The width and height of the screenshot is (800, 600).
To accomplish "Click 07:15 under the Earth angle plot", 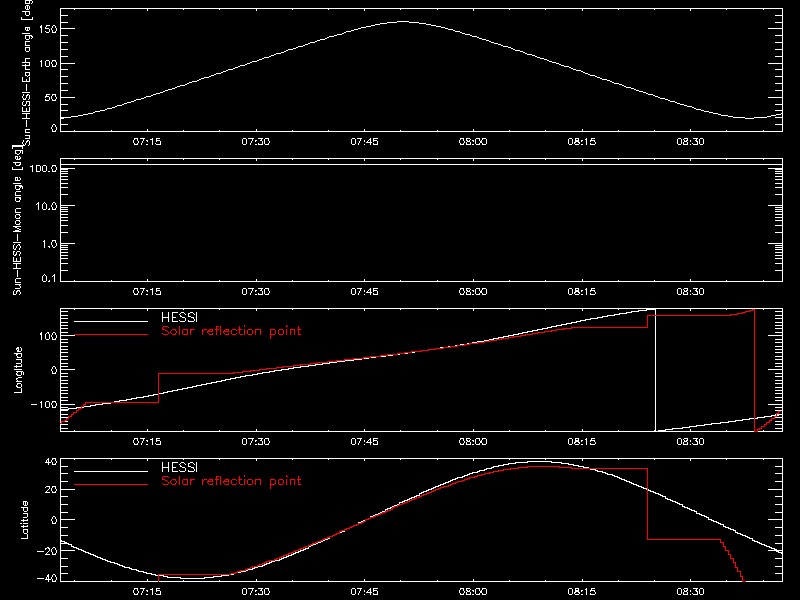I will tap(147, 142).
